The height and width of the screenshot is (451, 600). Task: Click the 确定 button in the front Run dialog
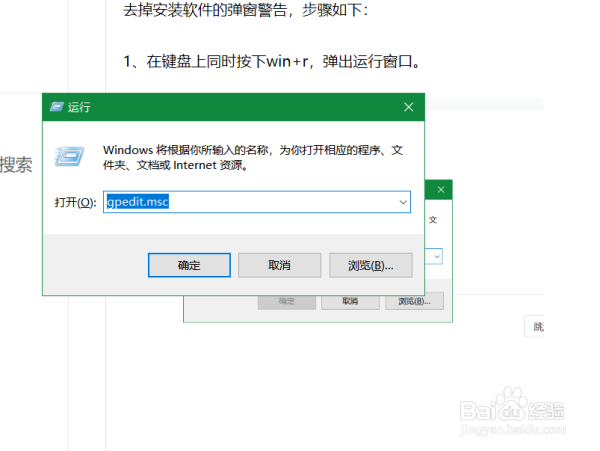[189, 265]
